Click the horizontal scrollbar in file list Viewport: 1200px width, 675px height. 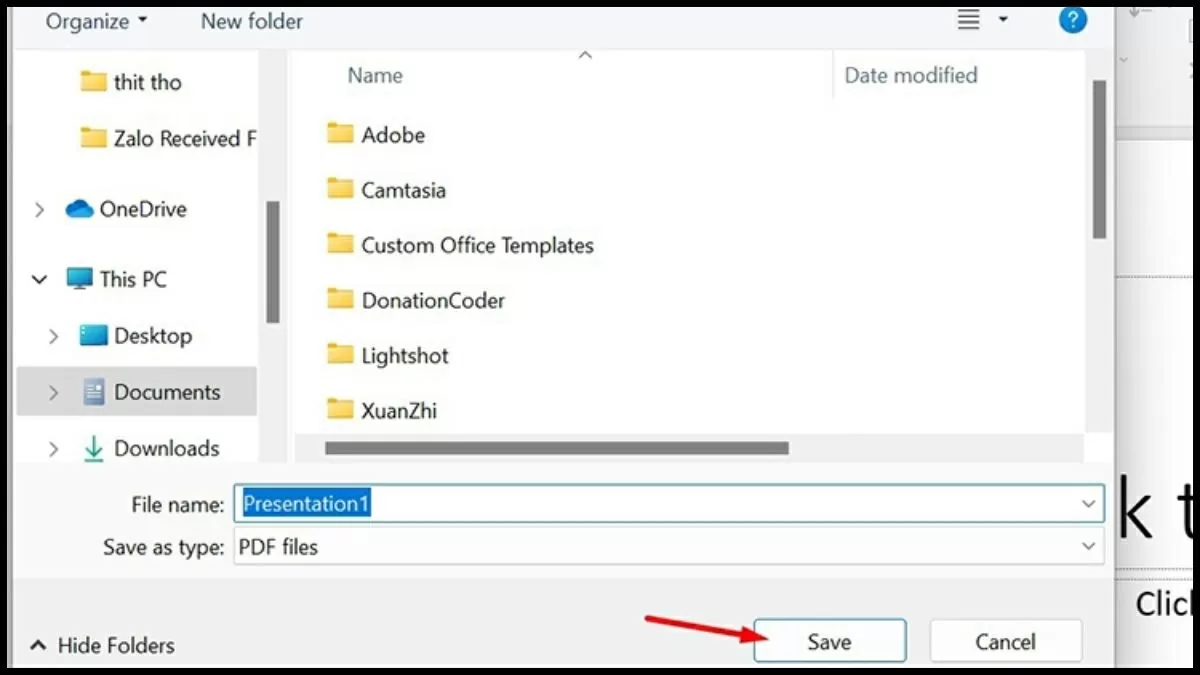pyautogui.click(x=556, y=449)
